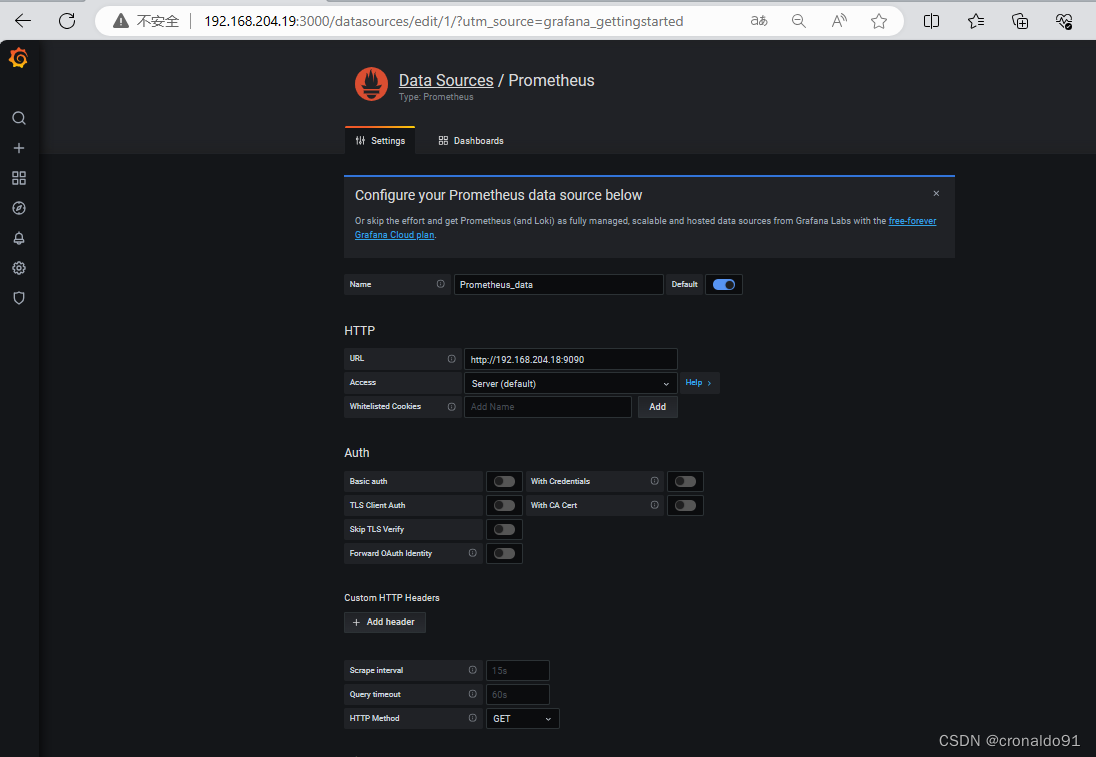
Task: Enable the Skip TLS Verify switch
Action: (x=504, y=530)
